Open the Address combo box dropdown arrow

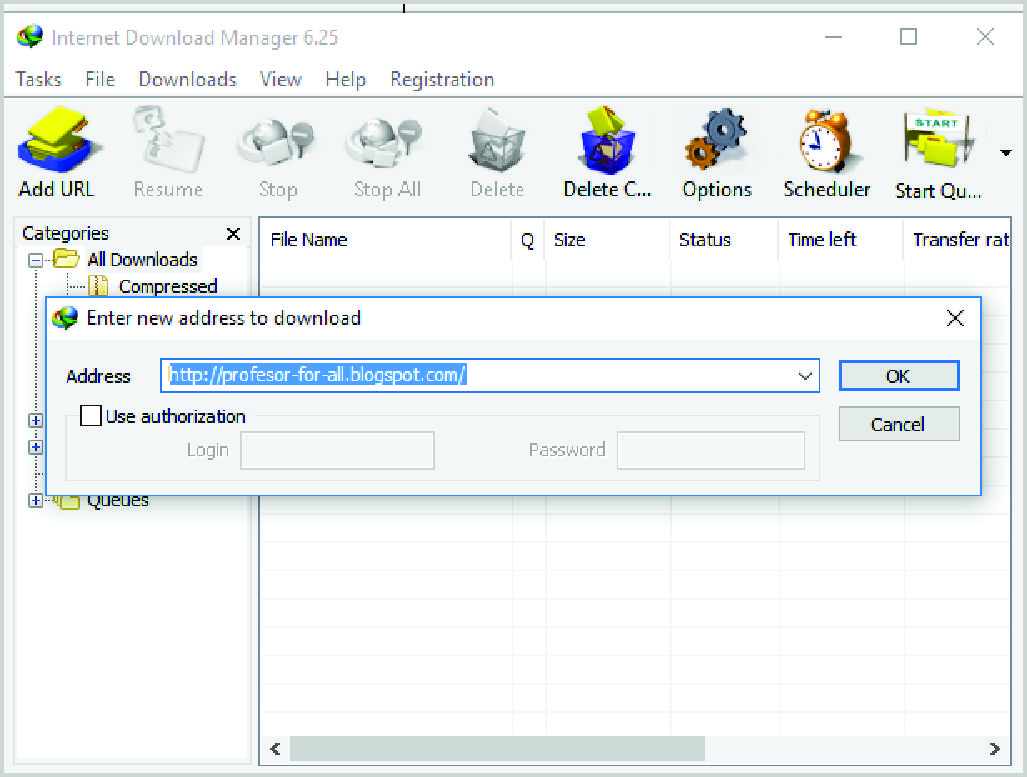tap(804, 376)
